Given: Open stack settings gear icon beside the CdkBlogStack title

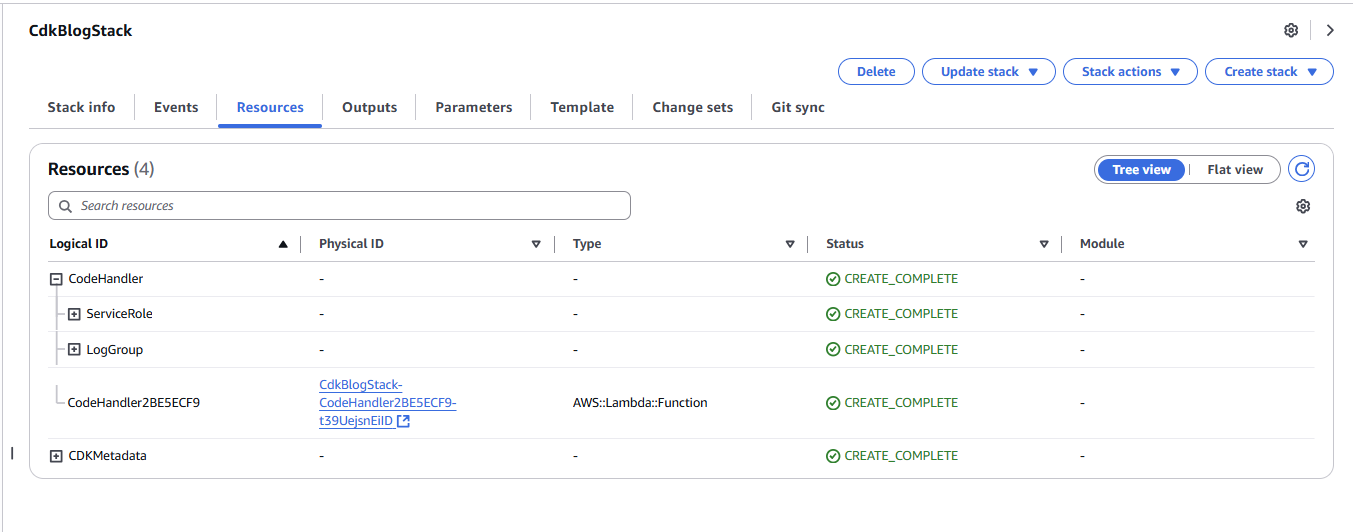Looking at the screenshot, I should (x=1291, y=30).
